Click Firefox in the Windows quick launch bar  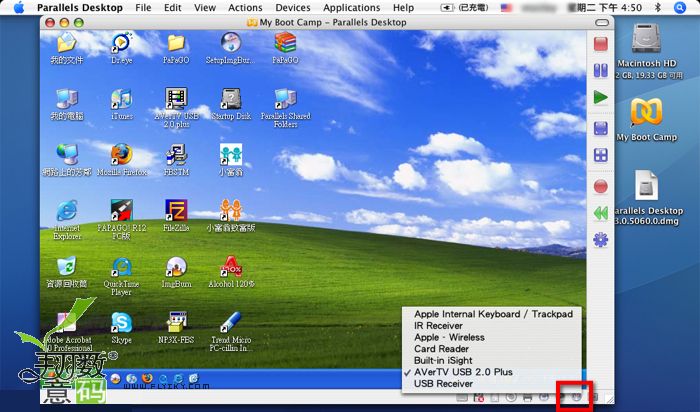[x=147, y=379]
